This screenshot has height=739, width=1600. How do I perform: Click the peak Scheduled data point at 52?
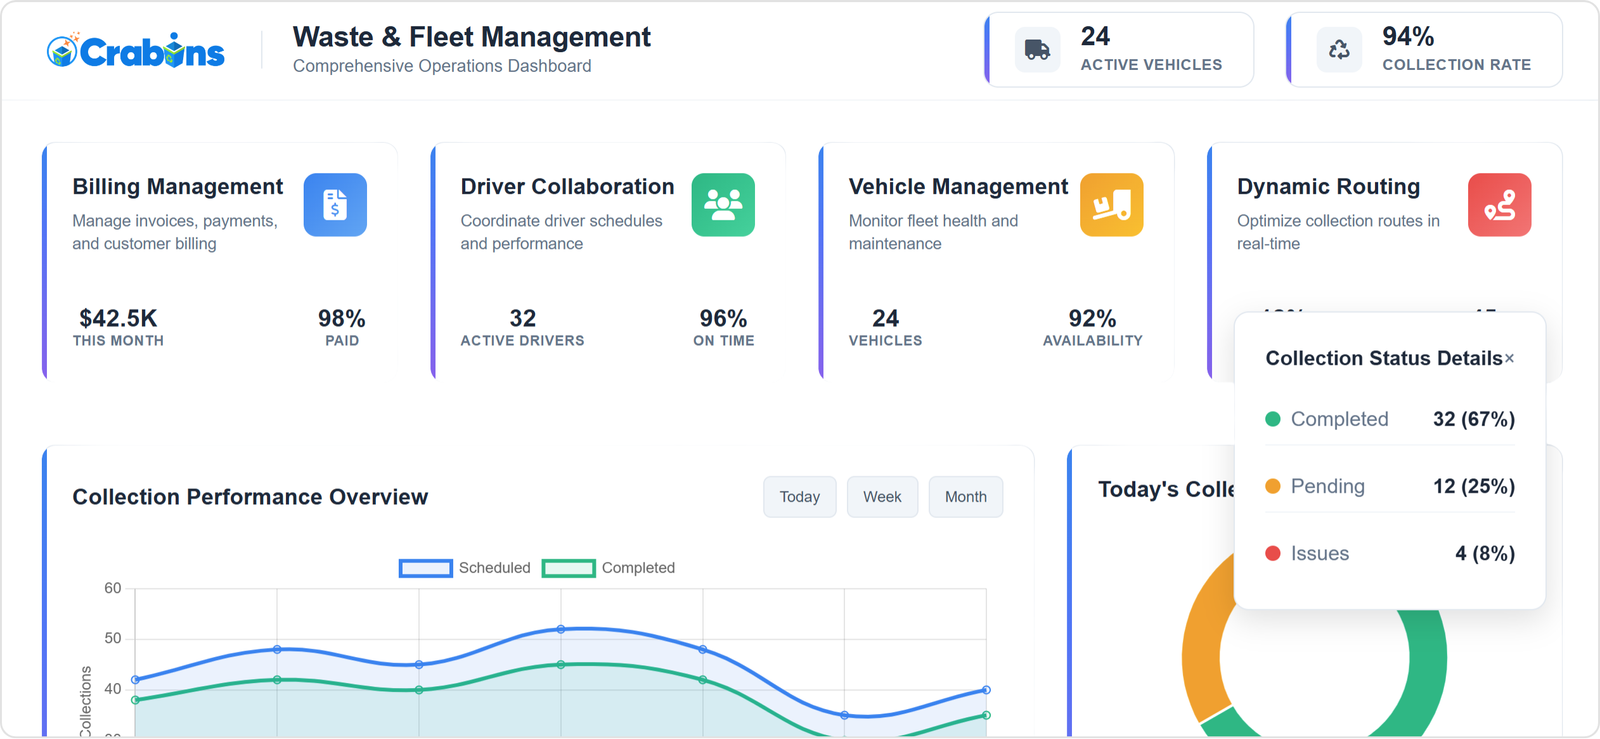coord(561,629)
